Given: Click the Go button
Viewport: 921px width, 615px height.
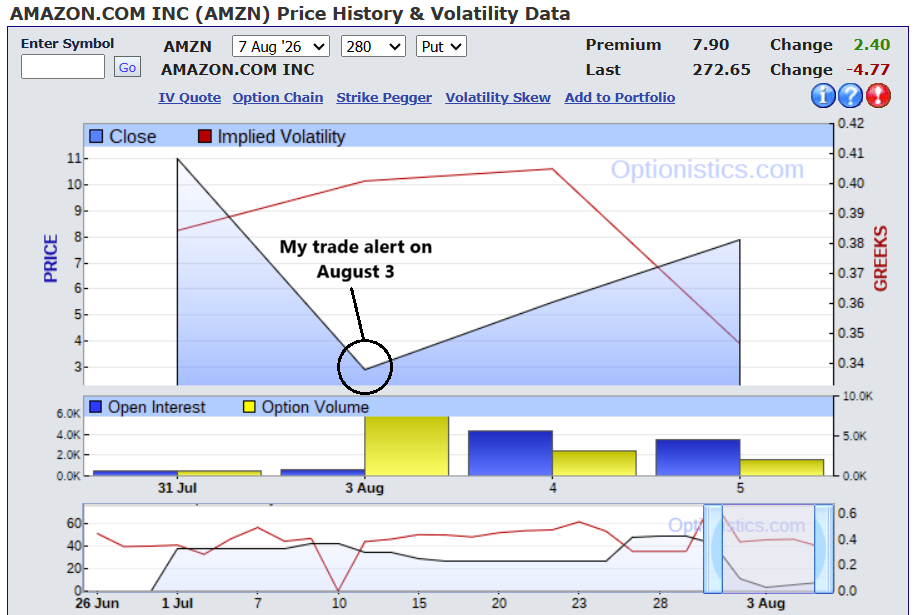Looking at the screenshot, I should (x=127, y=68).
